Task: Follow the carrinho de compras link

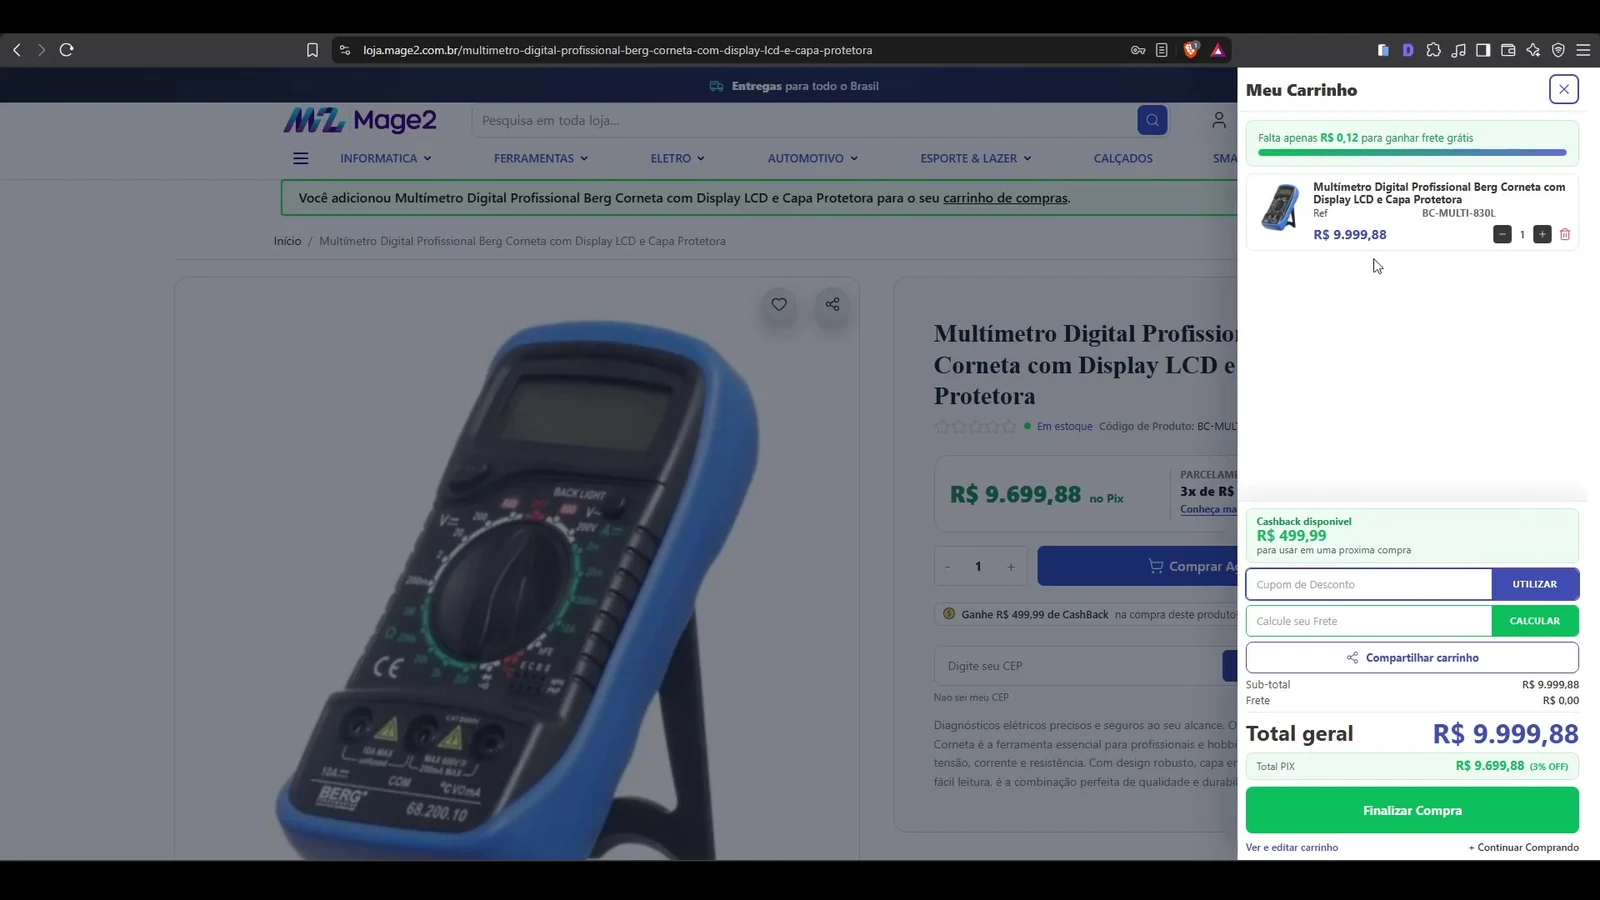Action: 1005,198
